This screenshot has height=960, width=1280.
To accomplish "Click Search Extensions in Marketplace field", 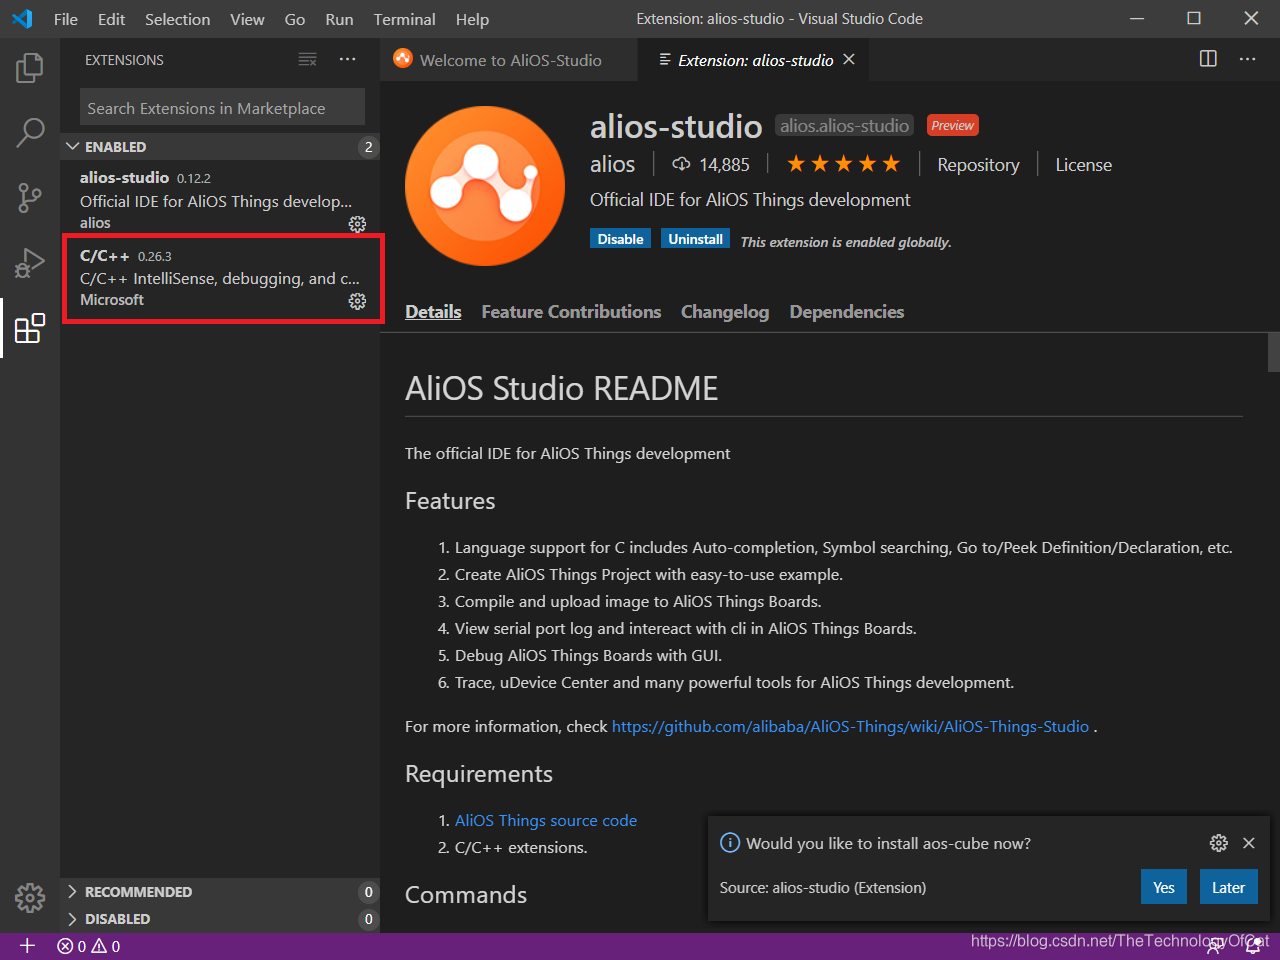I will coord(222,108).
